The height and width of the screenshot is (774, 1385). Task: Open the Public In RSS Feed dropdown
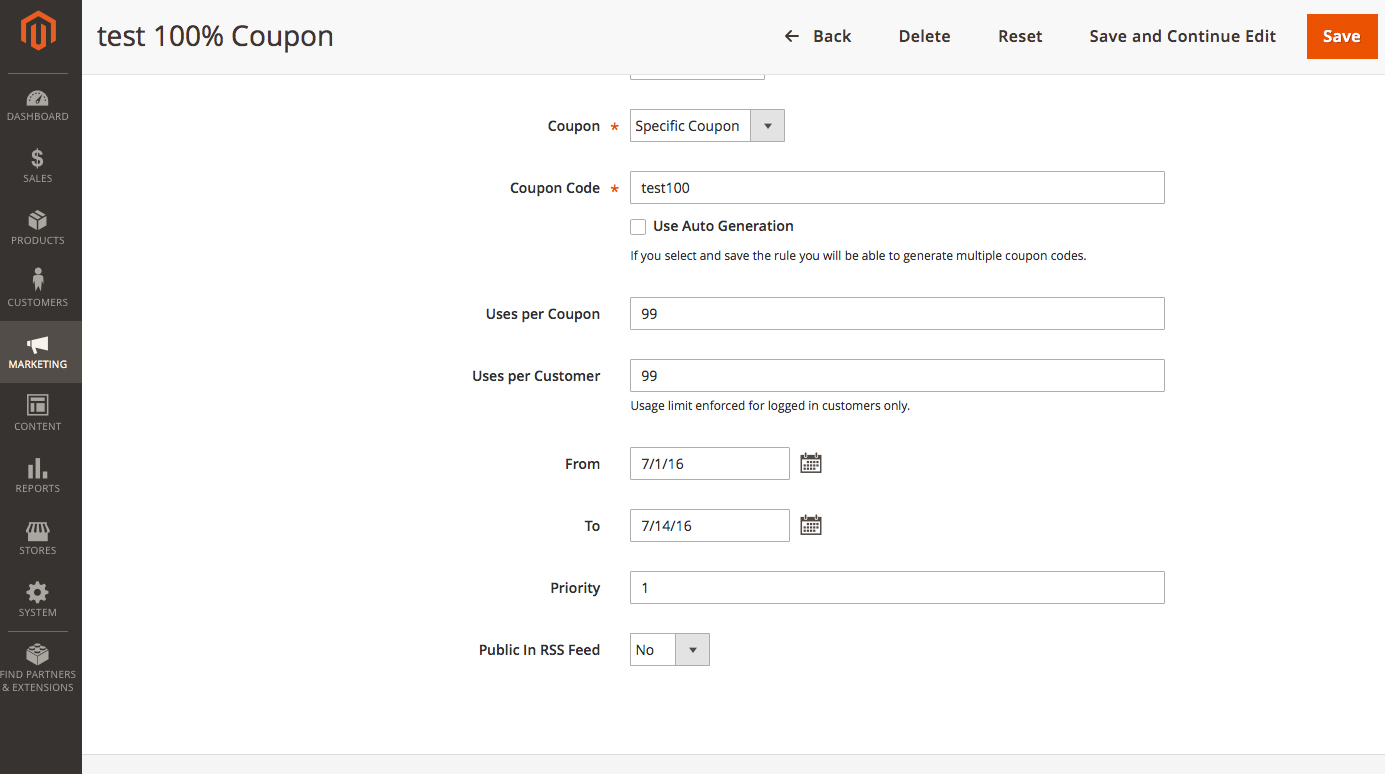tap(670, 650)
